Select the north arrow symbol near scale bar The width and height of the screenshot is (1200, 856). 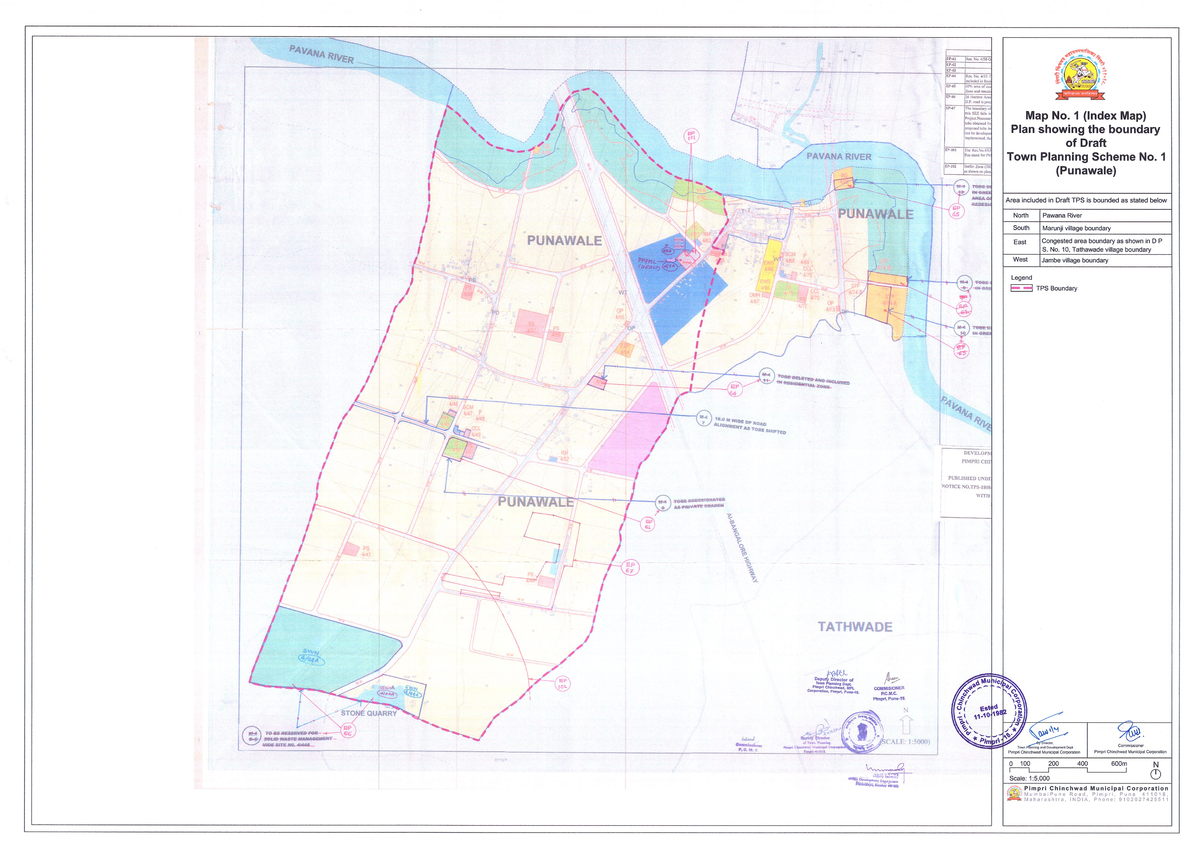[1156, 772]
